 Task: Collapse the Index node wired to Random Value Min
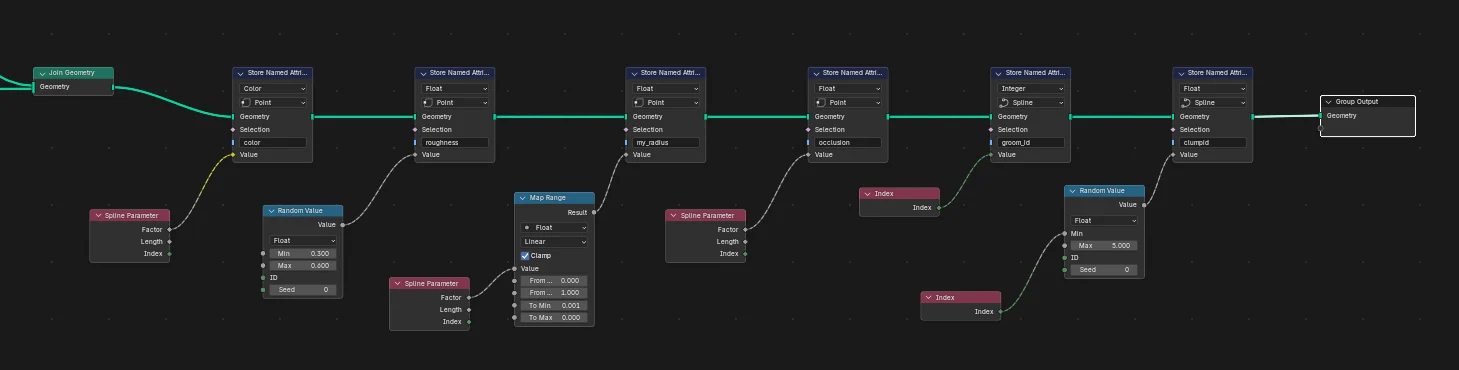(929, 298)
